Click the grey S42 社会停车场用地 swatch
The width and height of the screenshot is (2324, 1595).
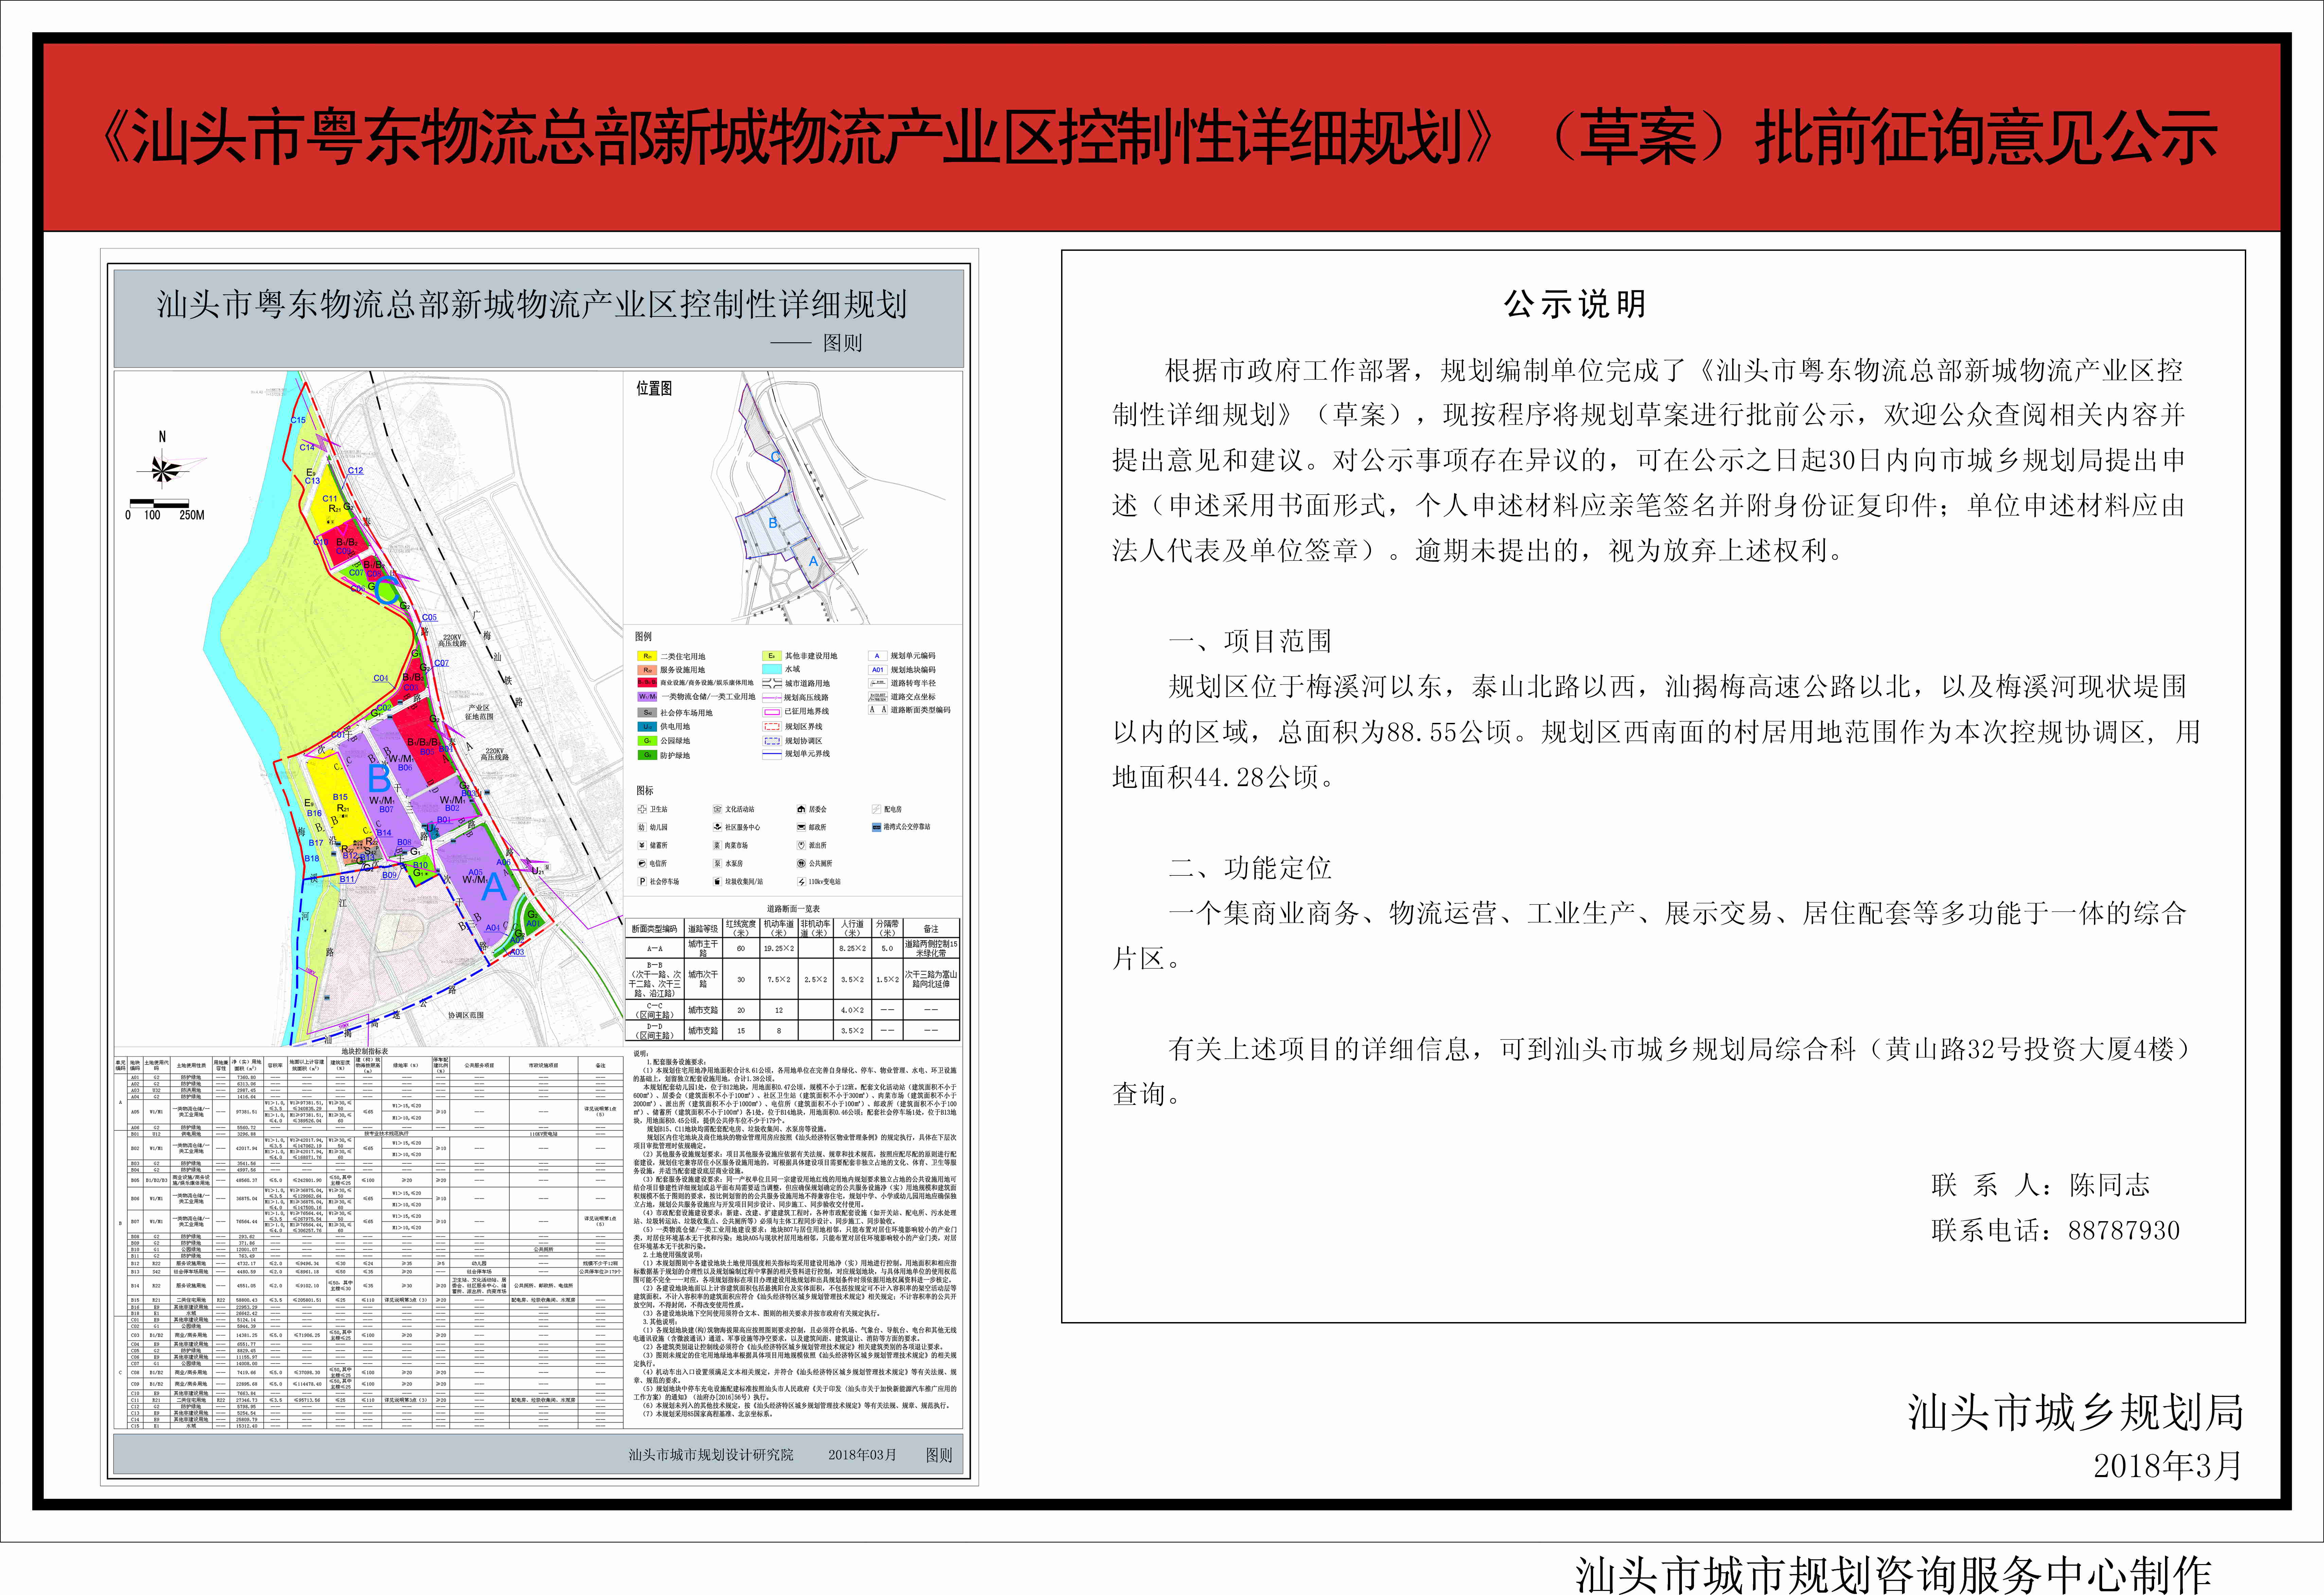[x=647, y=712]
